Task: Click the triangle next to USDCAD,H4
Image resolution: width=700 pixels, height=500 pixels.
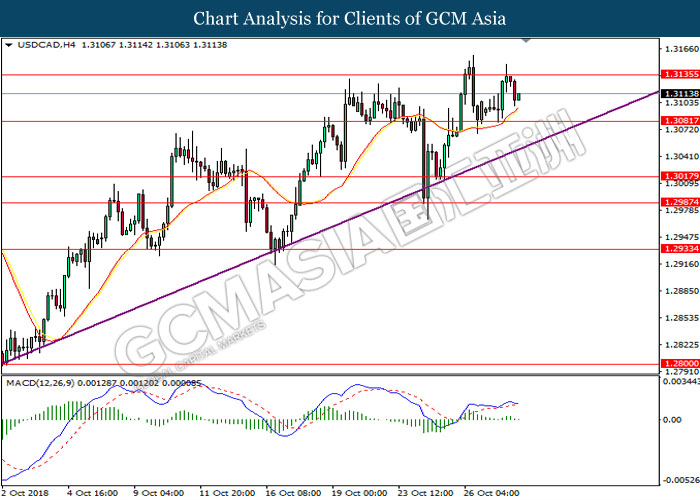Action: [8, 45]
